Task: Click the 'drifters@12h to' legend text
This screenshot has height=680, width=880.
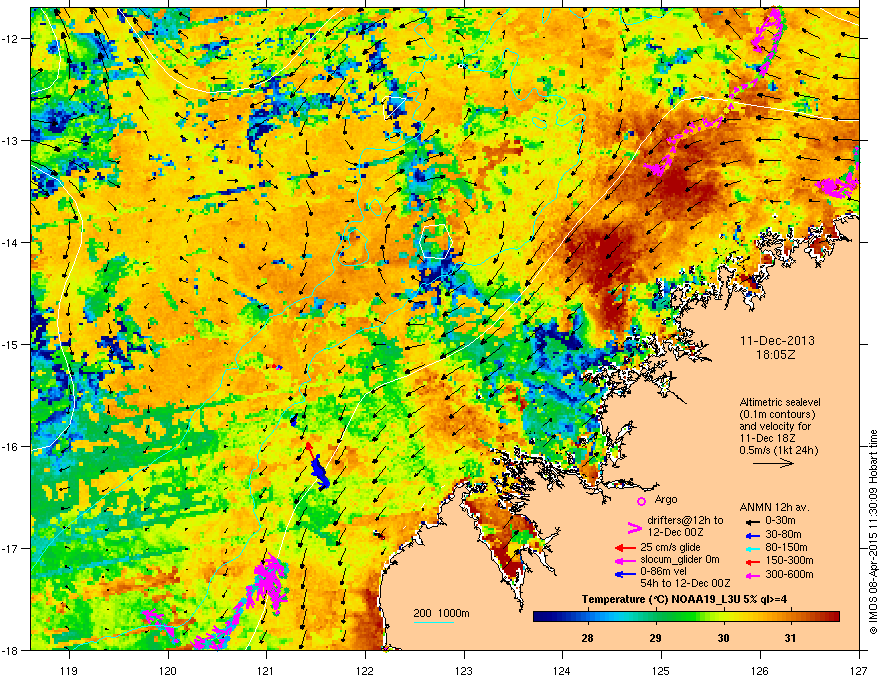Action: point(685,521)
